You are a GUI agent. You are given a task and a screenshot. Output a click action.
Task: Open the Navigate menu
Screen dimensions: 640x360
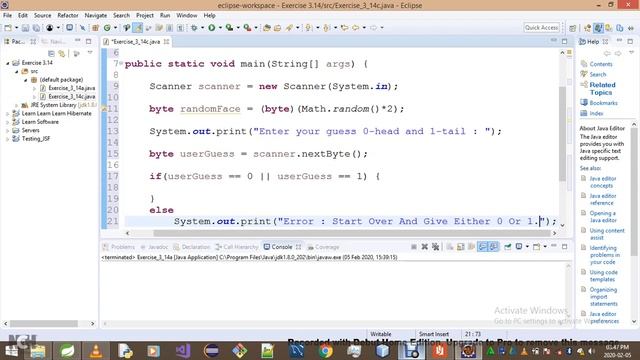[96, 16]
